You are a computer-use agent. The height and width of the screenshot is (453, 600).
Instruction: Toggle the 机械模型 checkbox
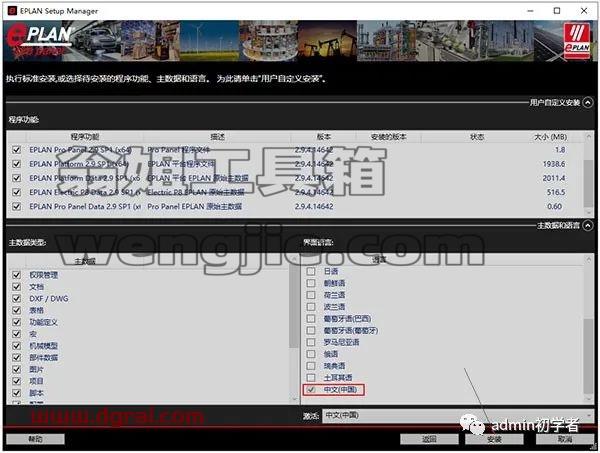(16, 346)
